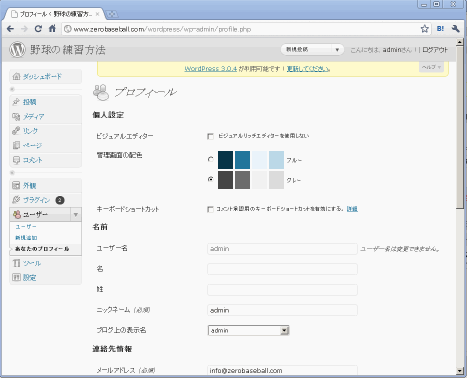Click the 投稿 pin icon

click(16, 102)
